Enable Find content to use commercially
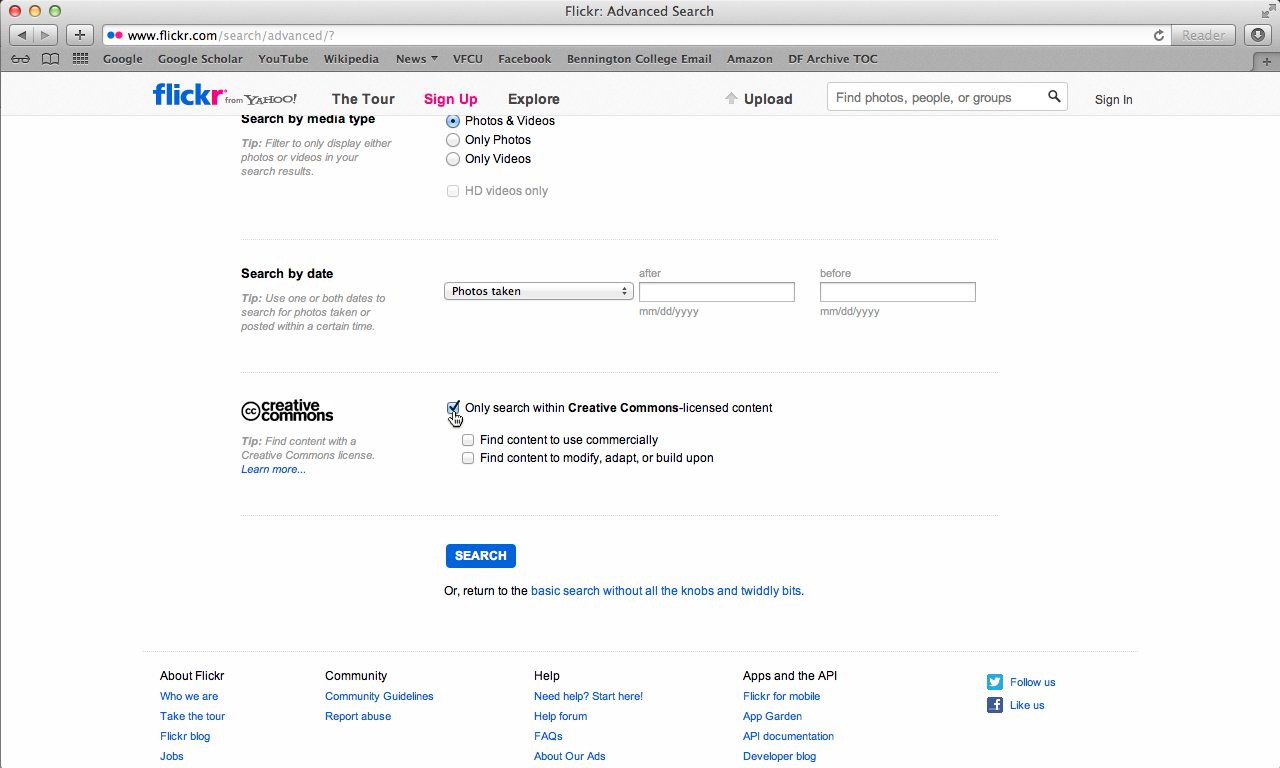This screenshot has width=1280, height=768. click(x=468, y=440)
